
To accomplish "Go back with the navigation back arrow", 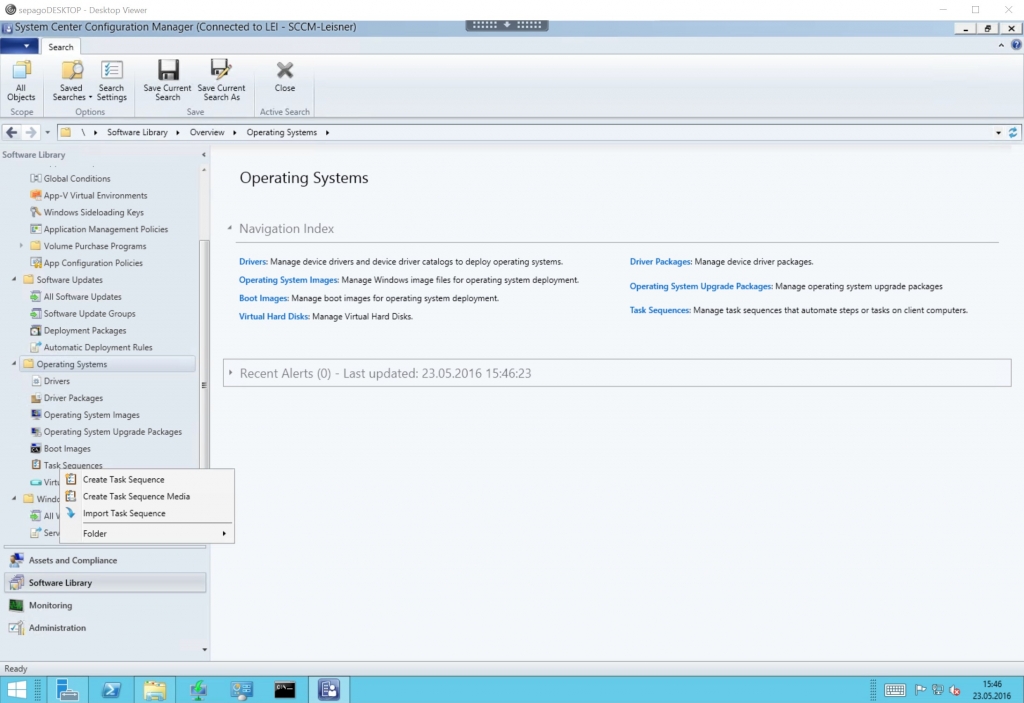I will (12, 132).
